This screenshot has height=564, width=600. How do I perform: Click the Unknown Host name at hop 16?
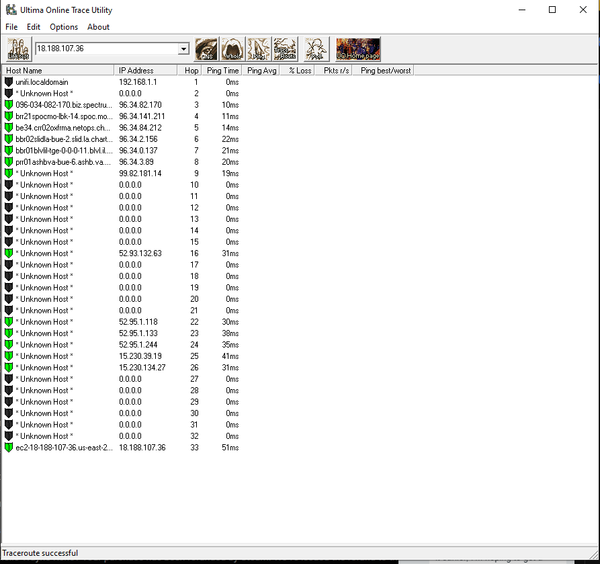point(44,253)
